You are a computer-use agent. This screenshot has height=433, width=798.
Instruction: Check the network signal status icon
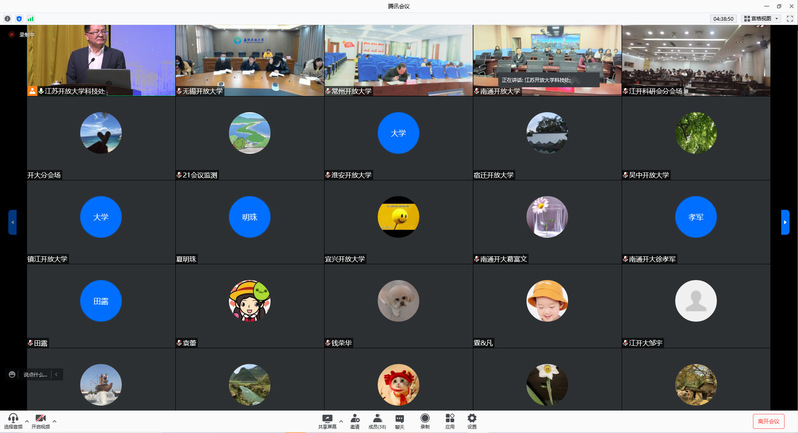pos(30,18)
